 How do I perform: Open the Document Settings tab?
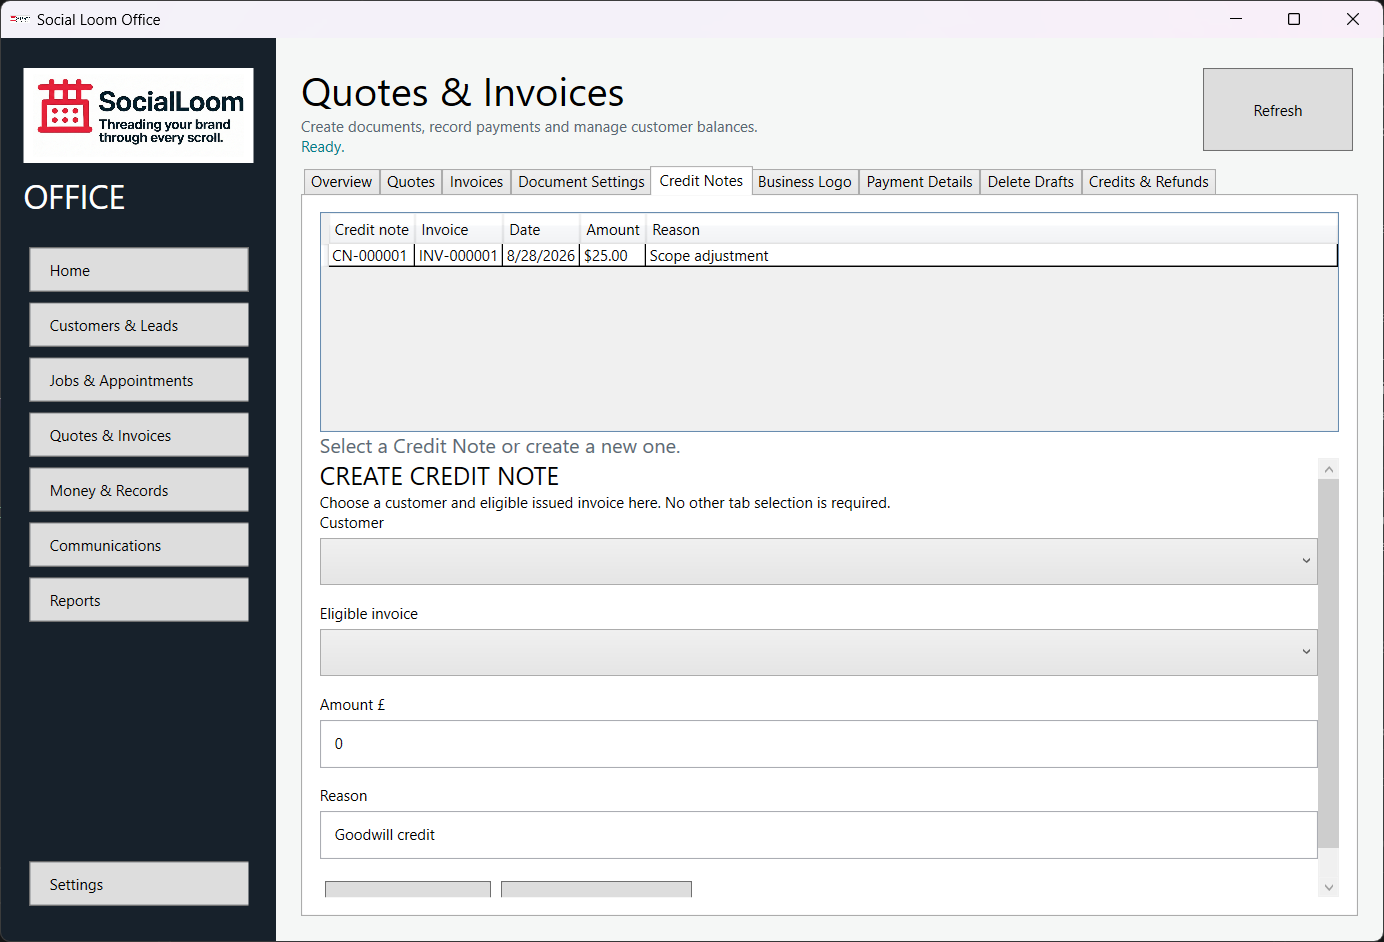(581, 182)
